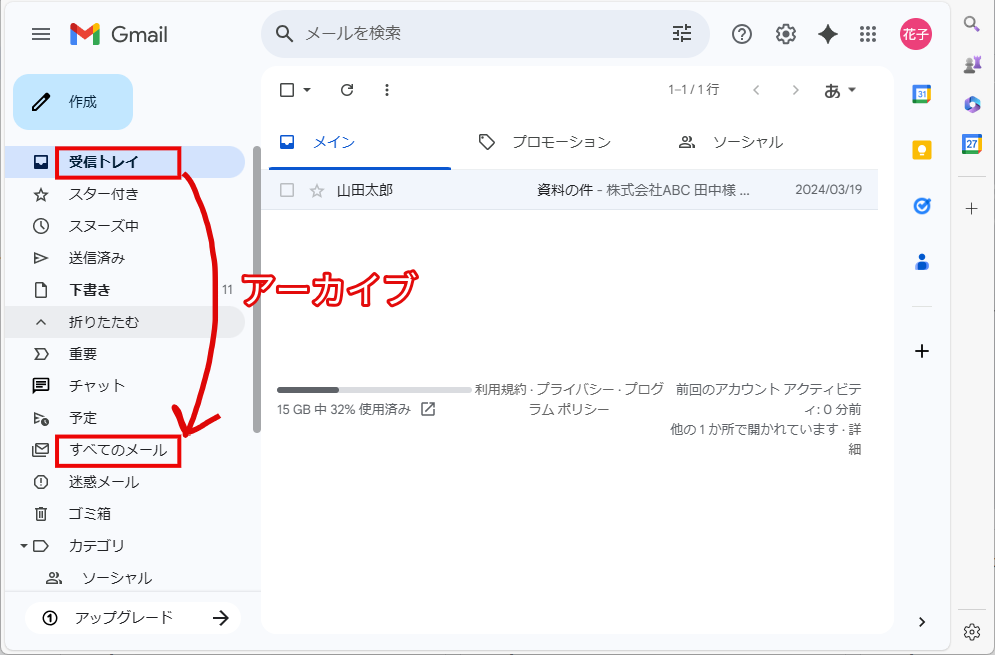995x655 pixels.
Task: Check the select-all checkbox in the toolbar
Action: point(286,89)
